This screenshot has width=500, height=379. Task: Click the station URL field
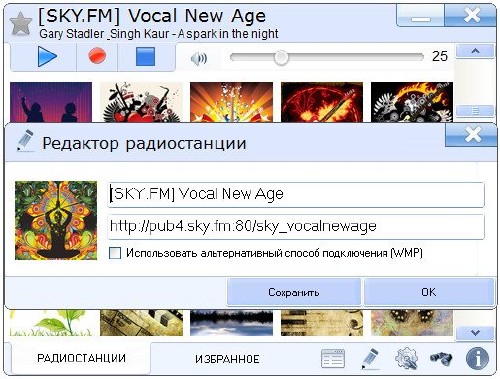tap(296, 226)
